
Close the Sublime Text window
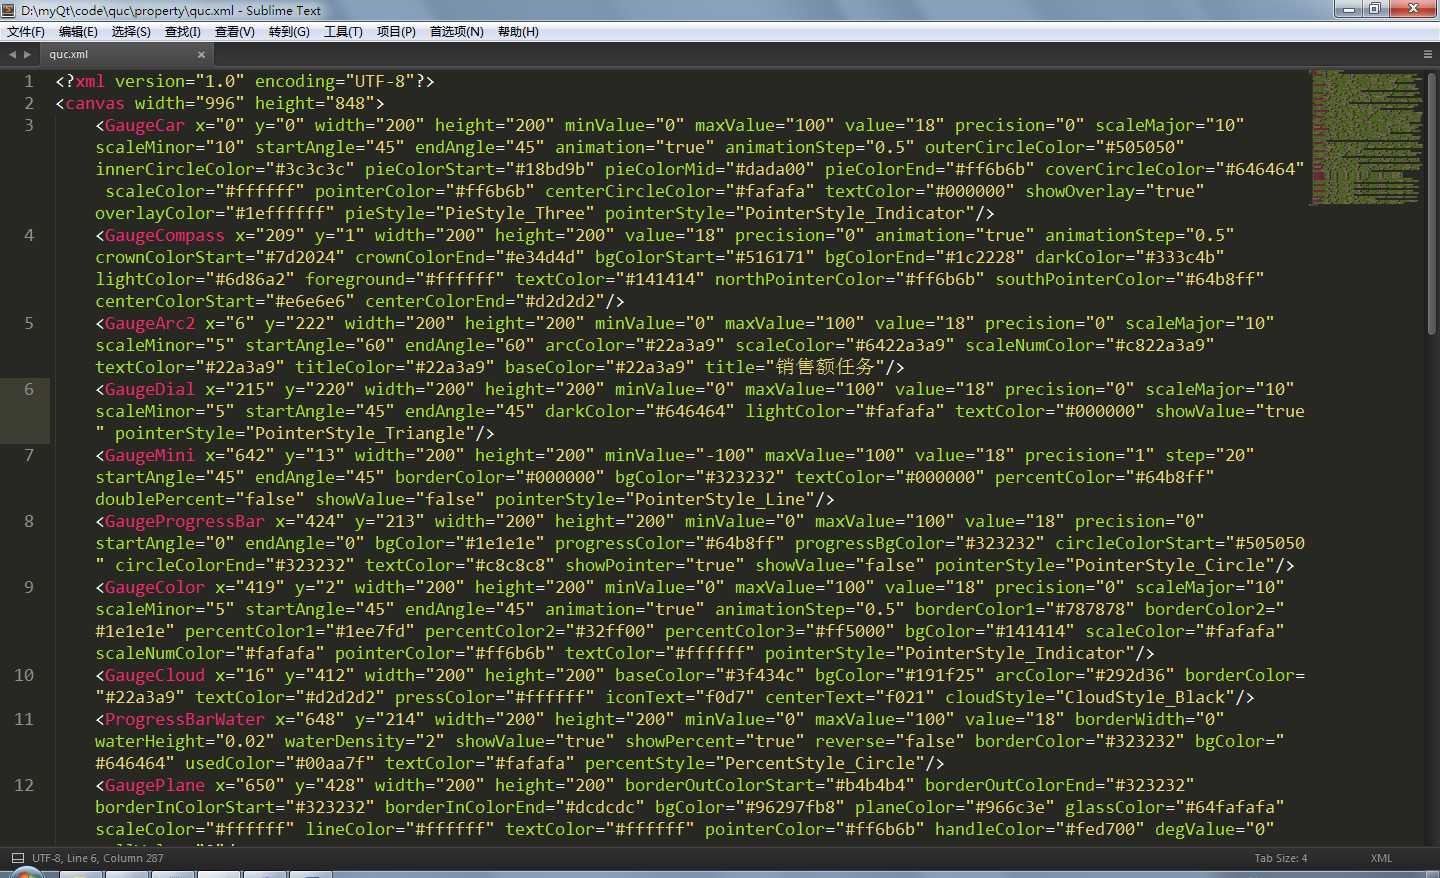[1413, 9]
